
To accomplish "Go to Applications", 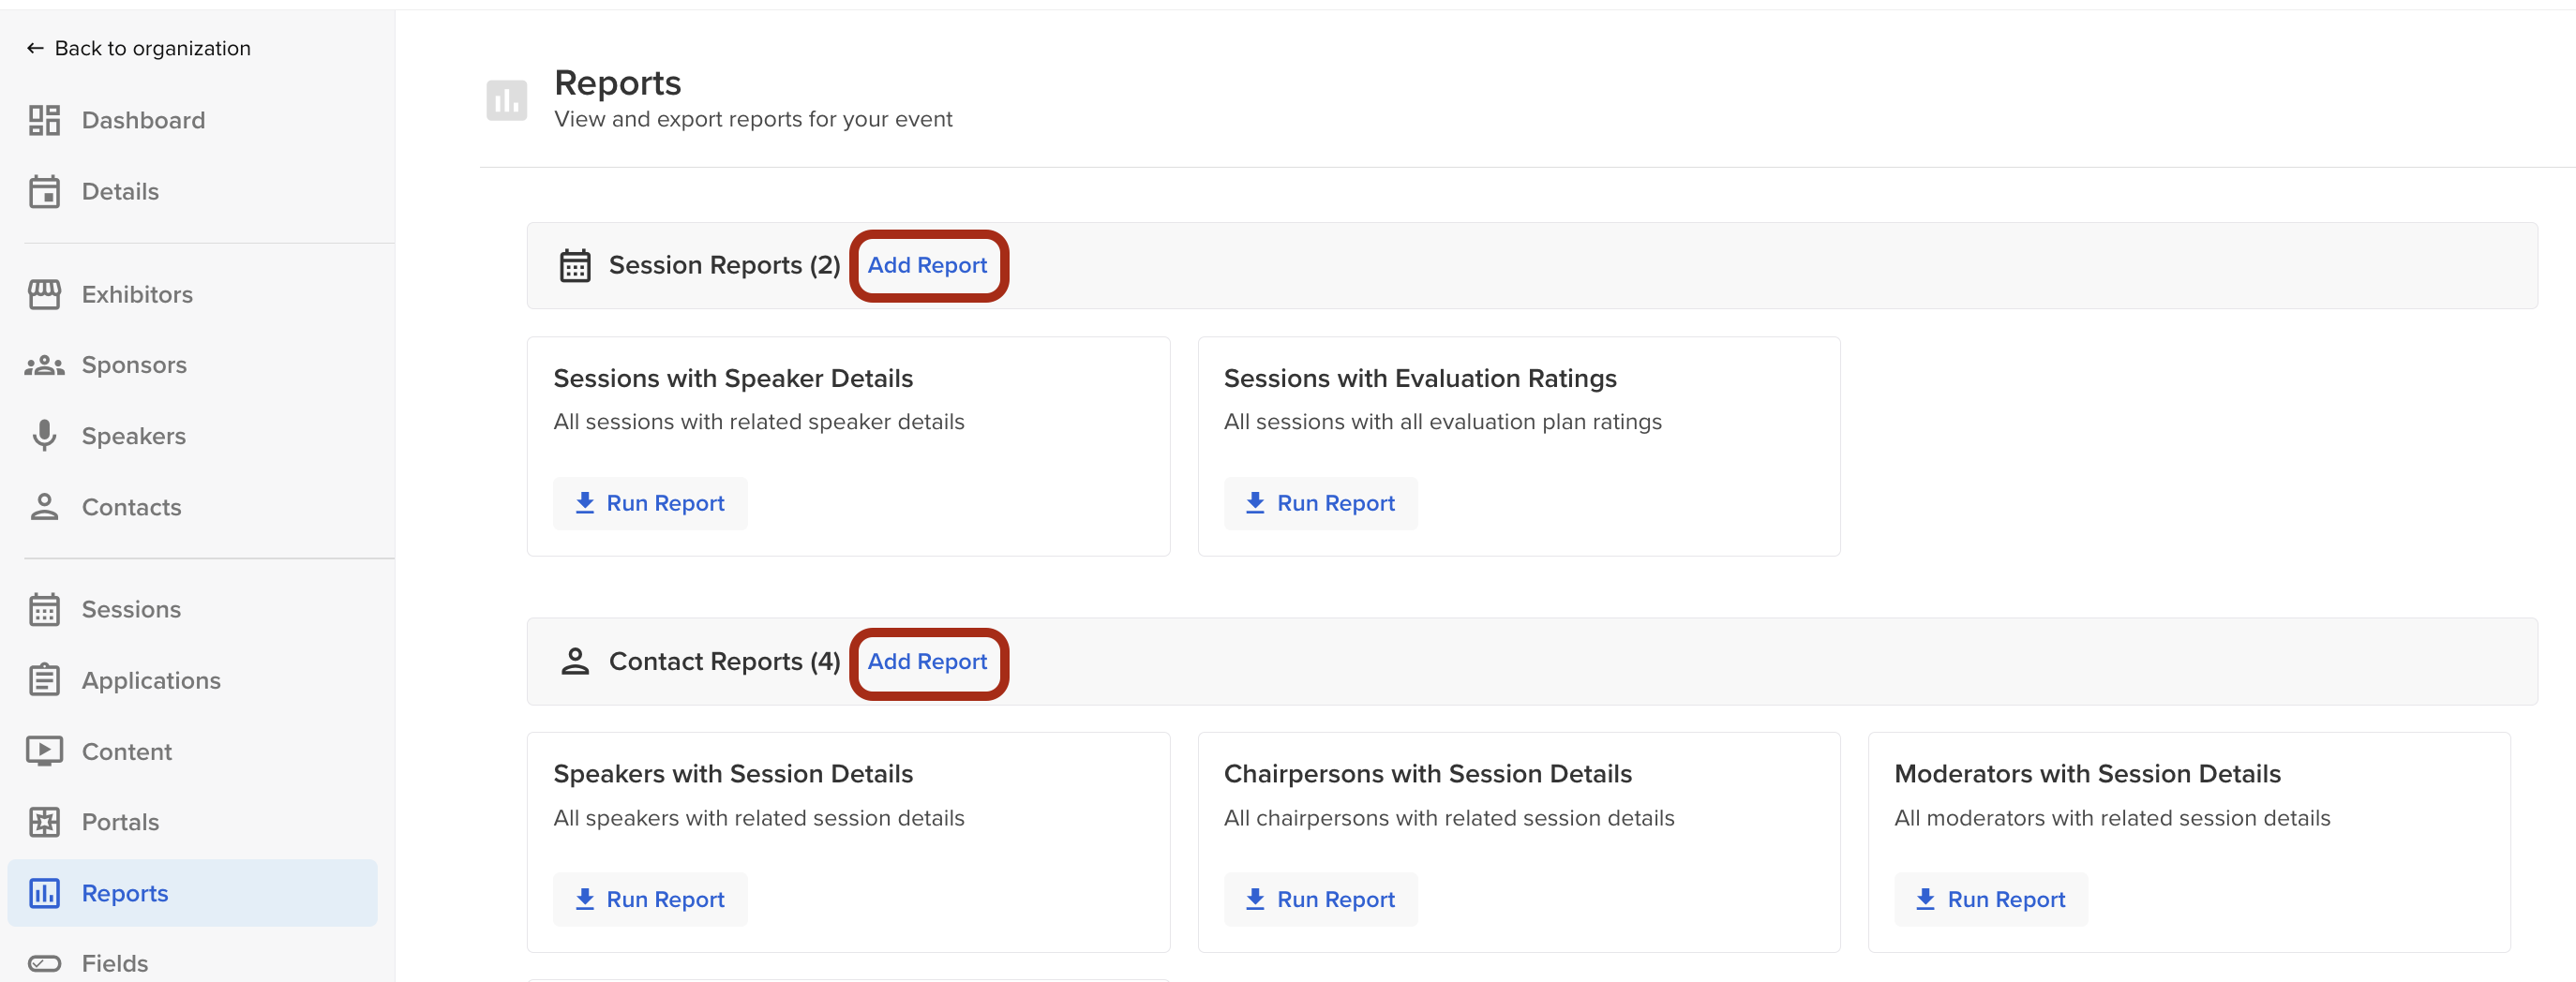I will tap(151, 680).
